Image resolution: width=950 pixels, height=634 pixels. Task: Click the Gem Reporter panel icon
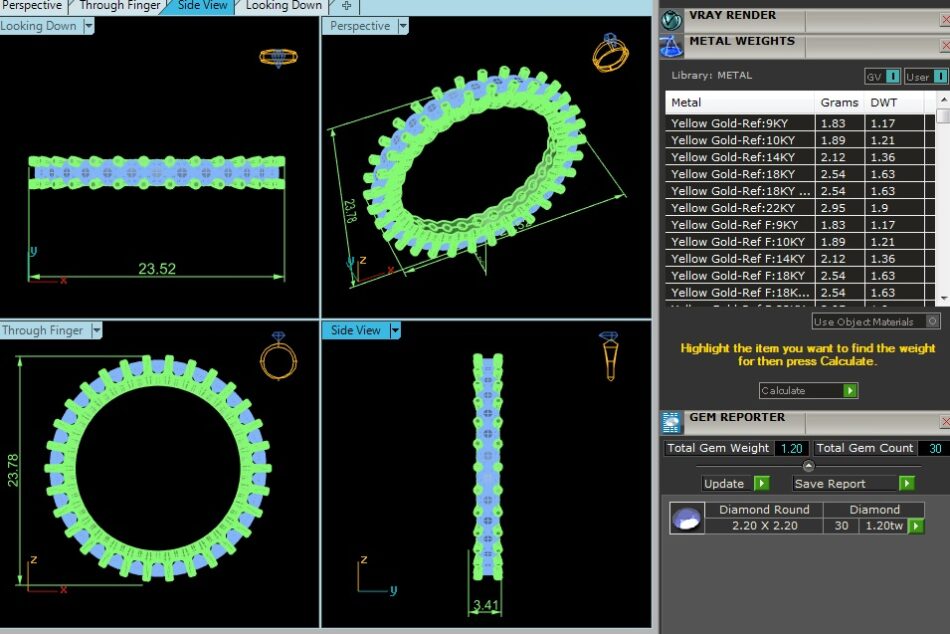tap(671, 422)
